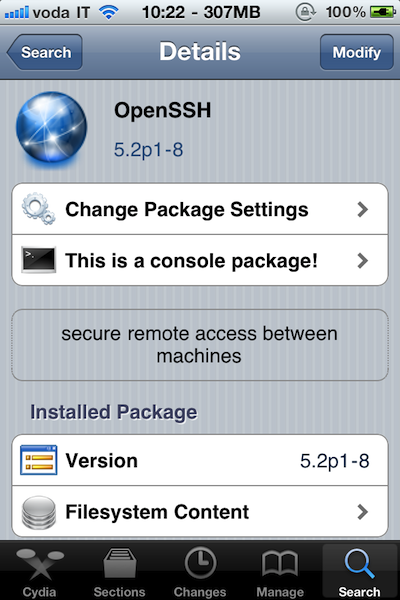Click the gears icon beside Change Package Settings
The width and height of the screenshot is (400, 600).
tap(38, 209)
